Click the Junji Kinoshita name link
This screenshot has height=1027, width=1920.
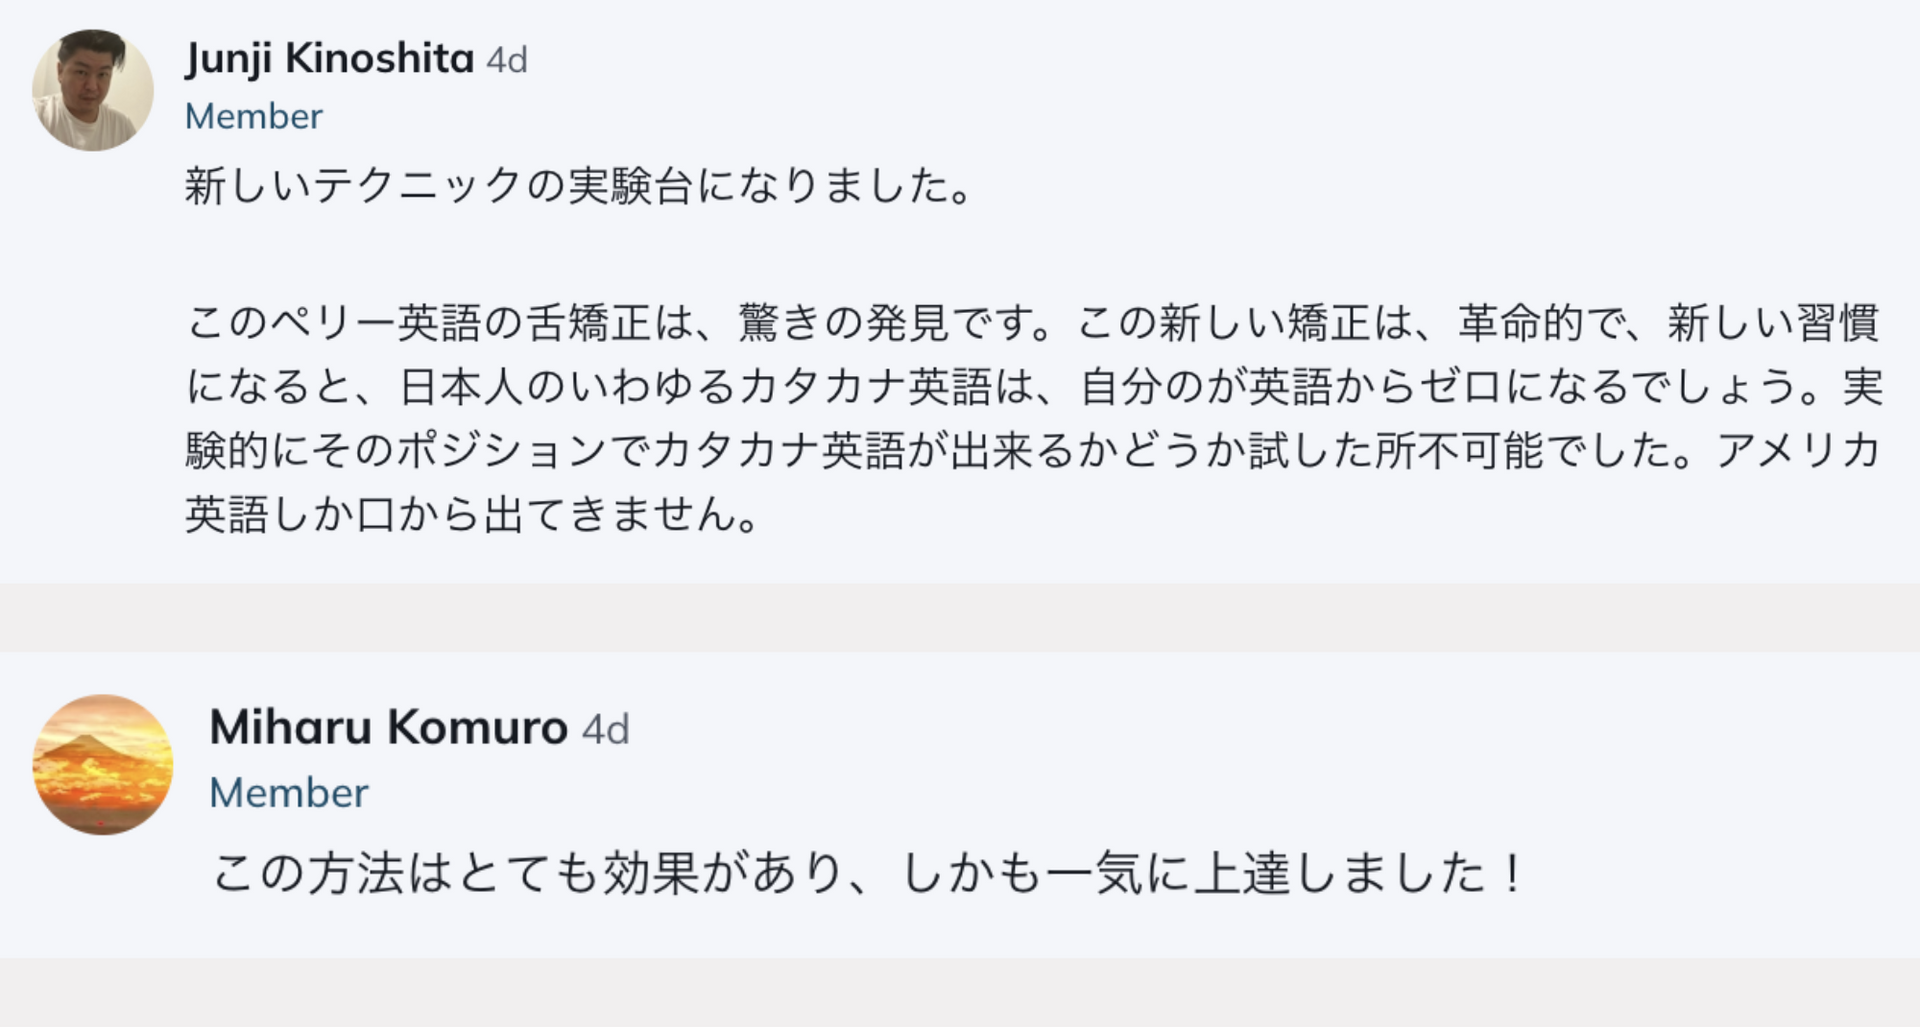pyautogui.click(x=330, y=59)
